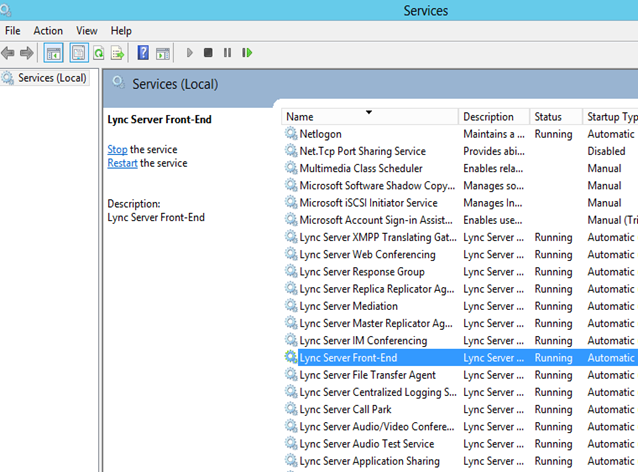Click the Pause Service toolbar icon
This screenshot has width=638, height=472.
point(227,53)
